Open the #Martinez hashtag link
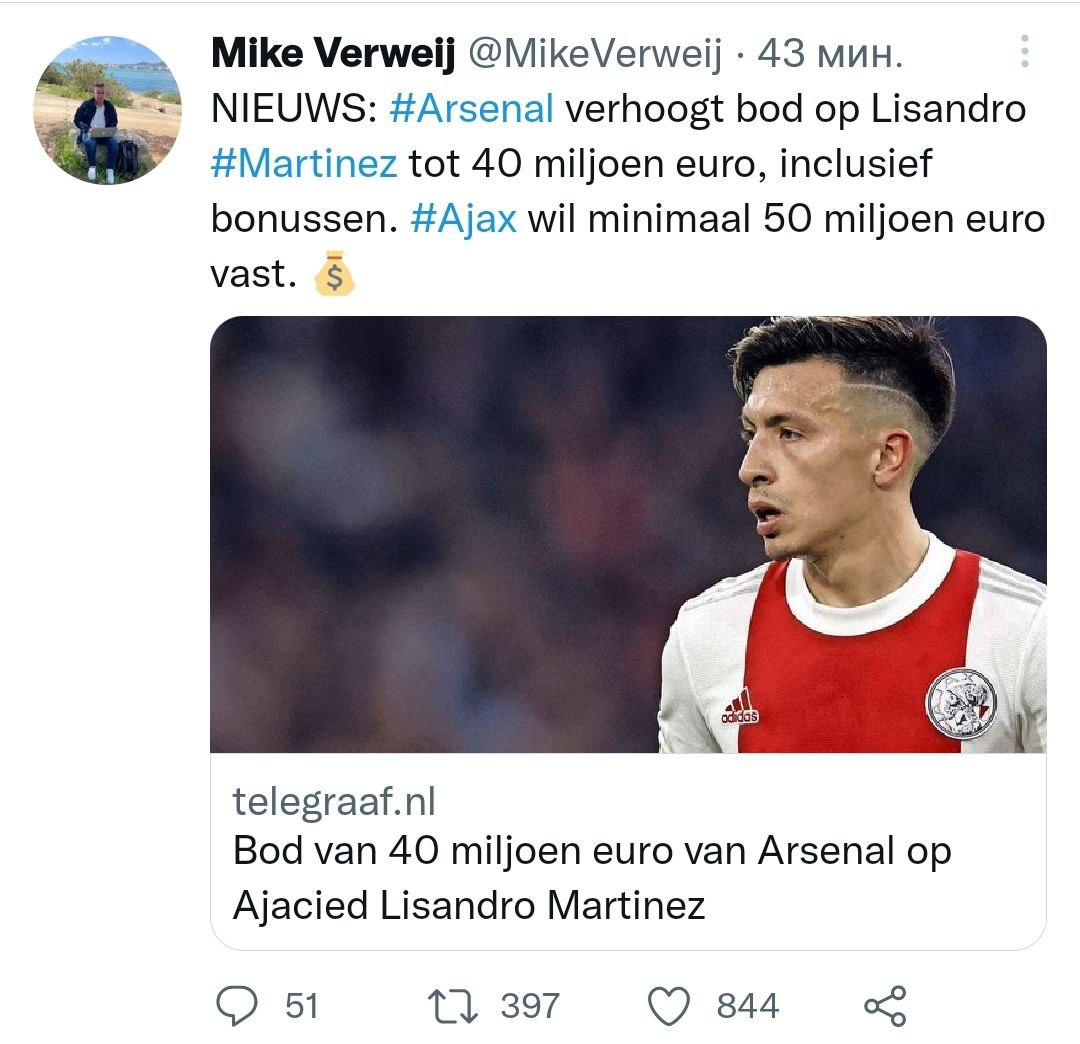Image resolution: width=1080 pixels, height=1044 pixels. (x=304, y=163)
